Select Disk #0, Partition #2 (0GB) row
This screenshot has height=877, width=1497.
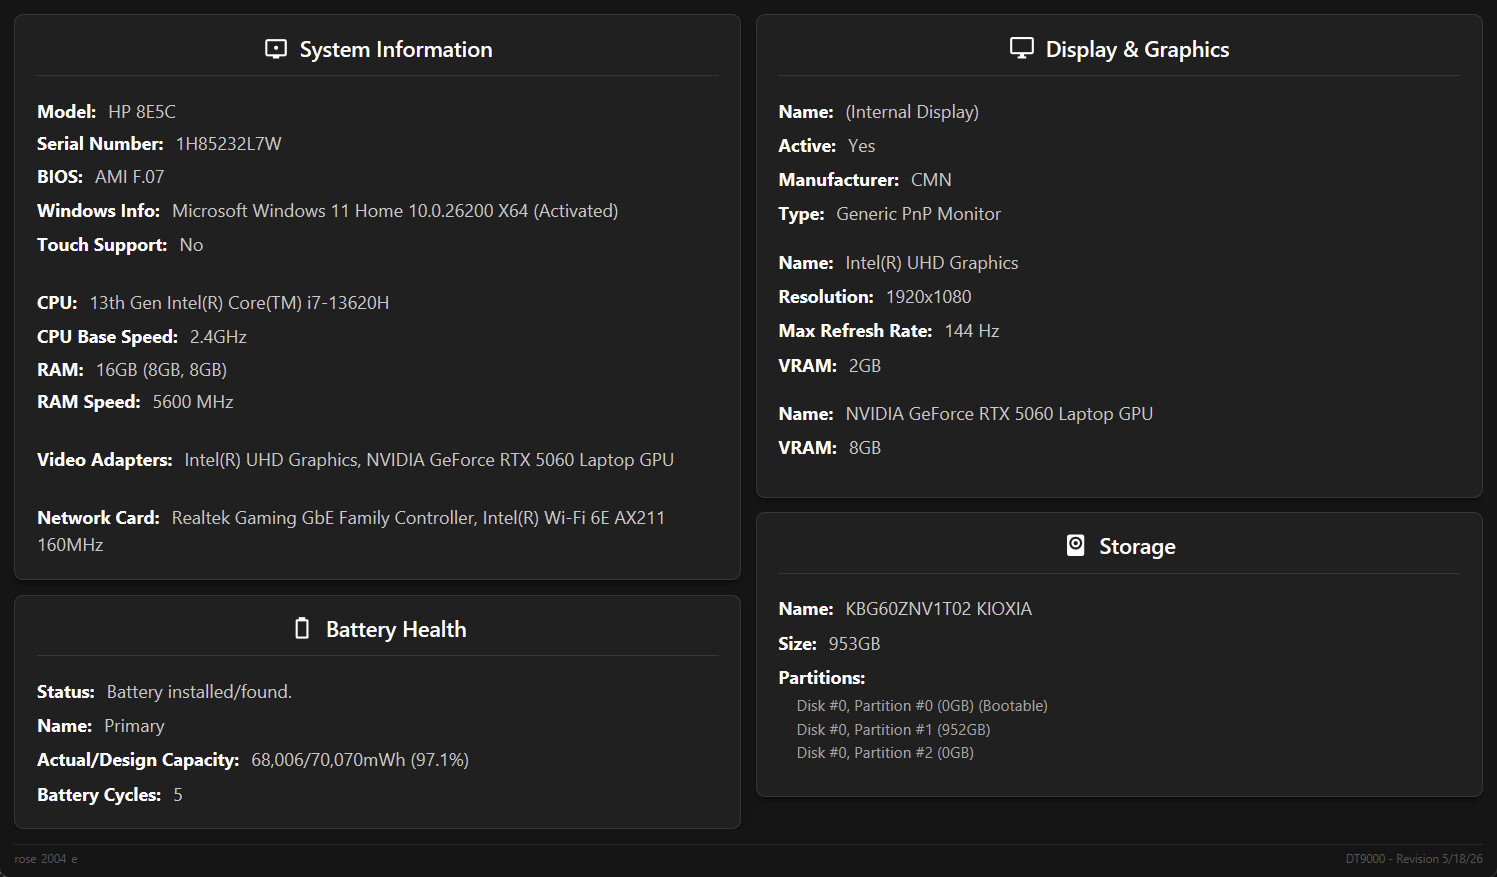click(885, 753)
